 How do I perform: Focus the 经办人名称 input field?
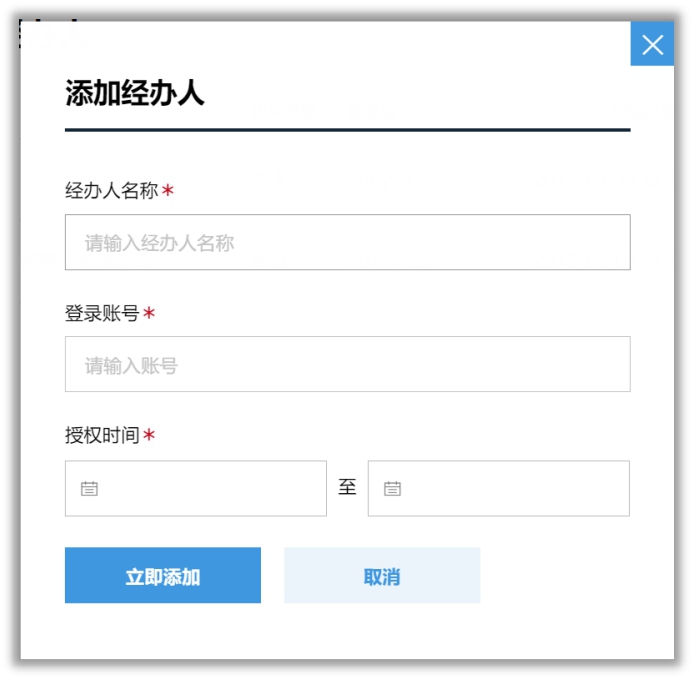[347, 242]
